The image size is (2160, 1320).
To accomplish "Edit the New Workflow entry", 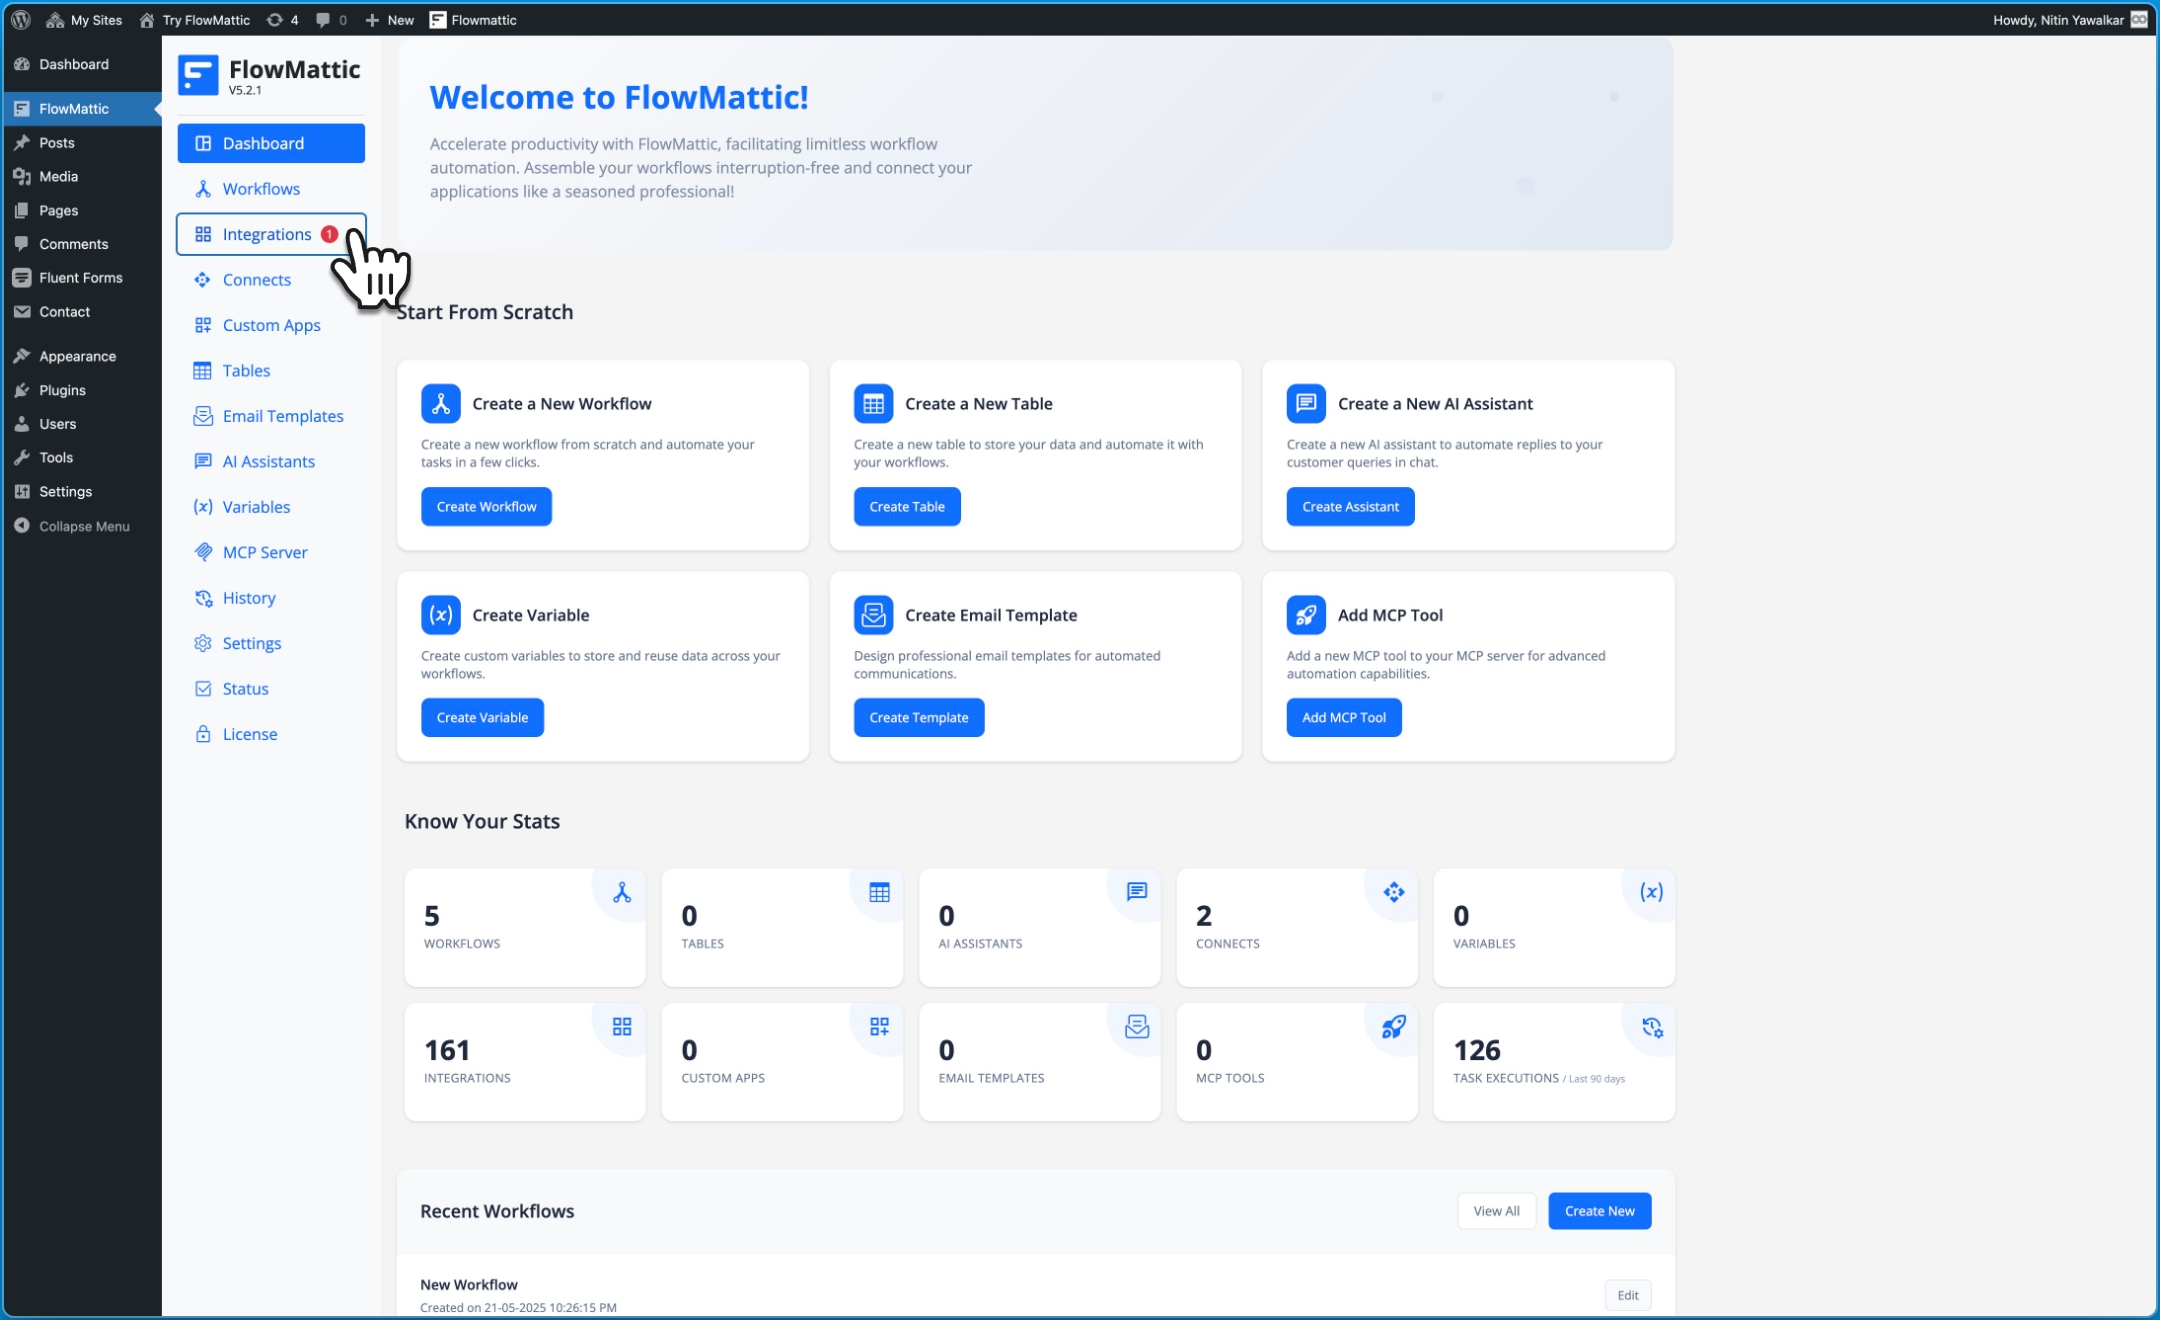I will (x=1628, y=1295).
